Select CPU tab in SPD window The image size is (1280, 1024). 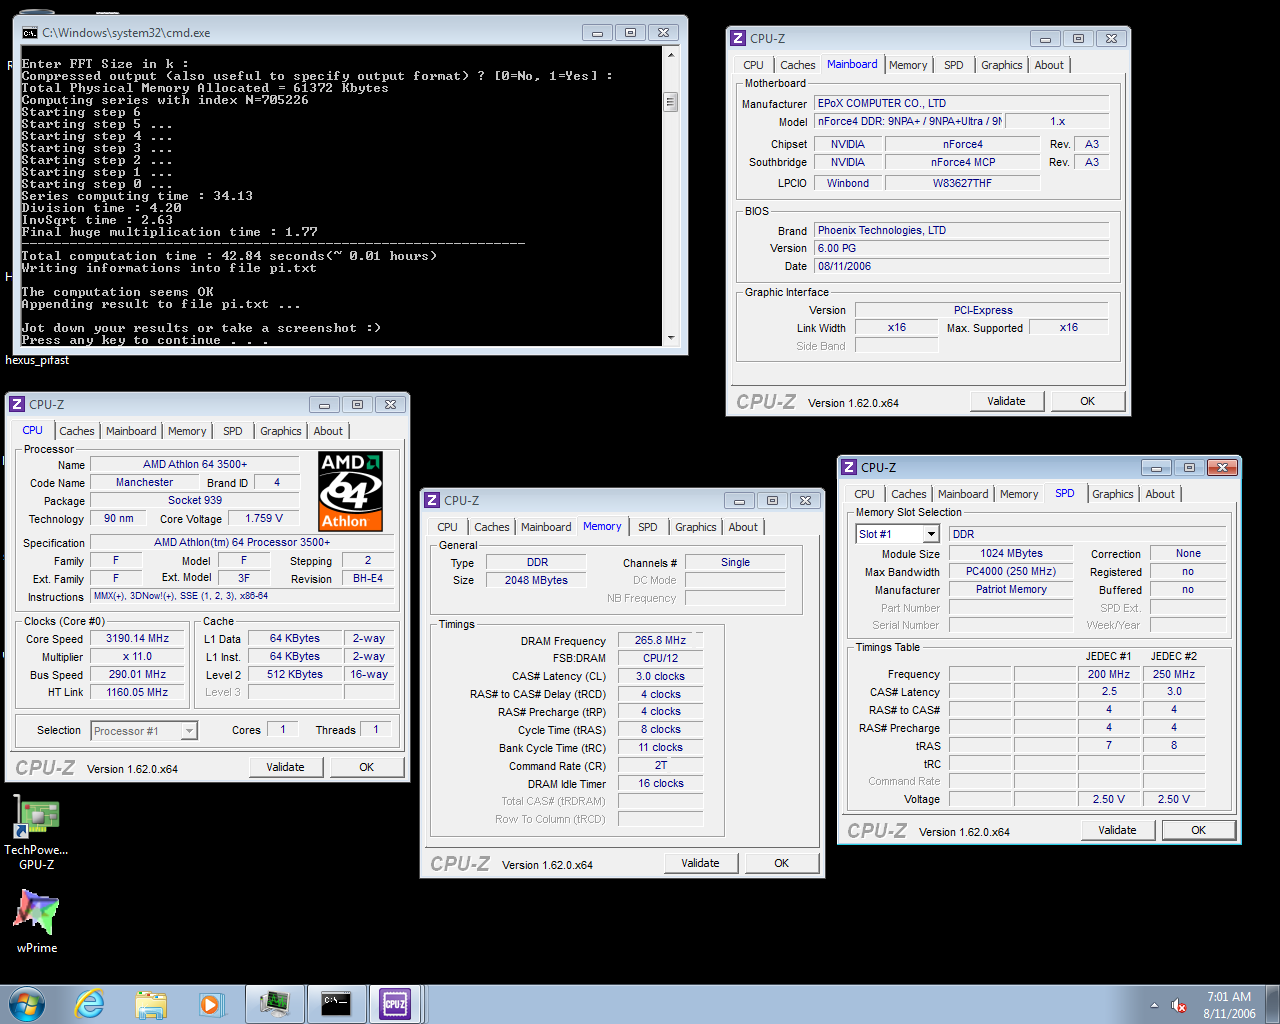coord(865,494)
